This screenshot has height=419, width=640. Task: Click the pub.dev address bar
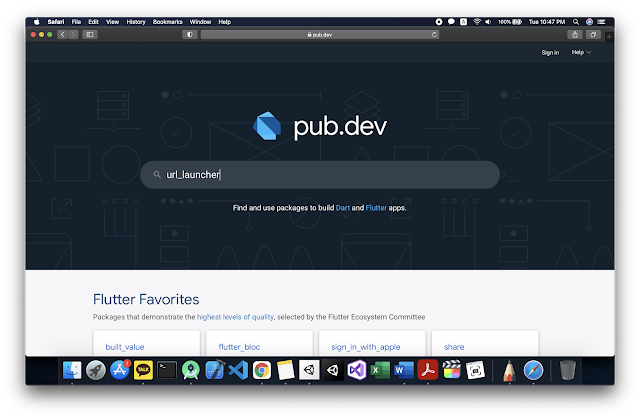(320, 35)
